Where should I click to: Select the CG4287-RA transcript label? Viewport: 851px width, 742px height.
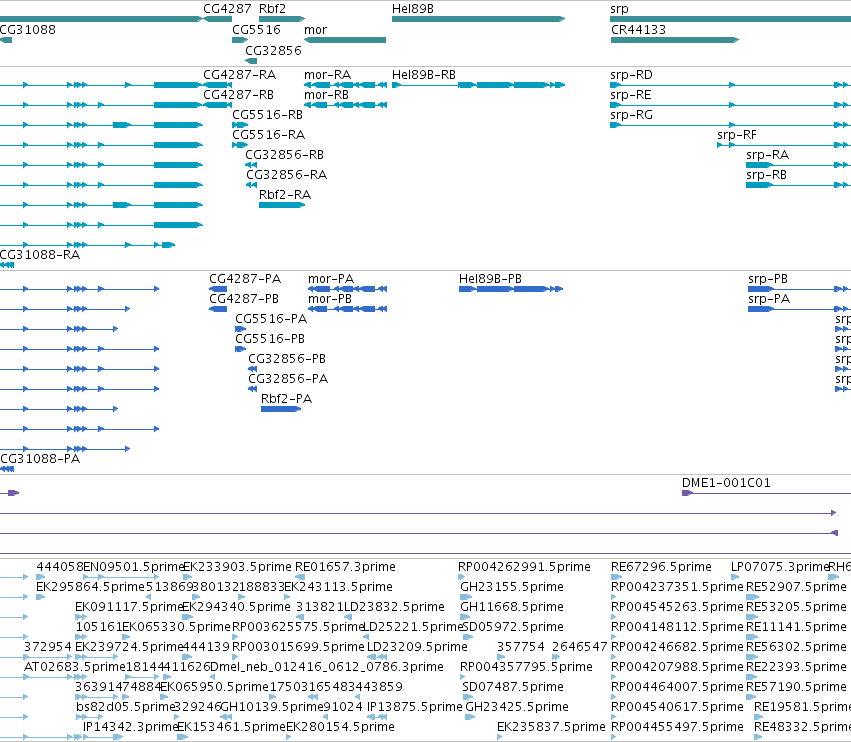coord(239,75)
